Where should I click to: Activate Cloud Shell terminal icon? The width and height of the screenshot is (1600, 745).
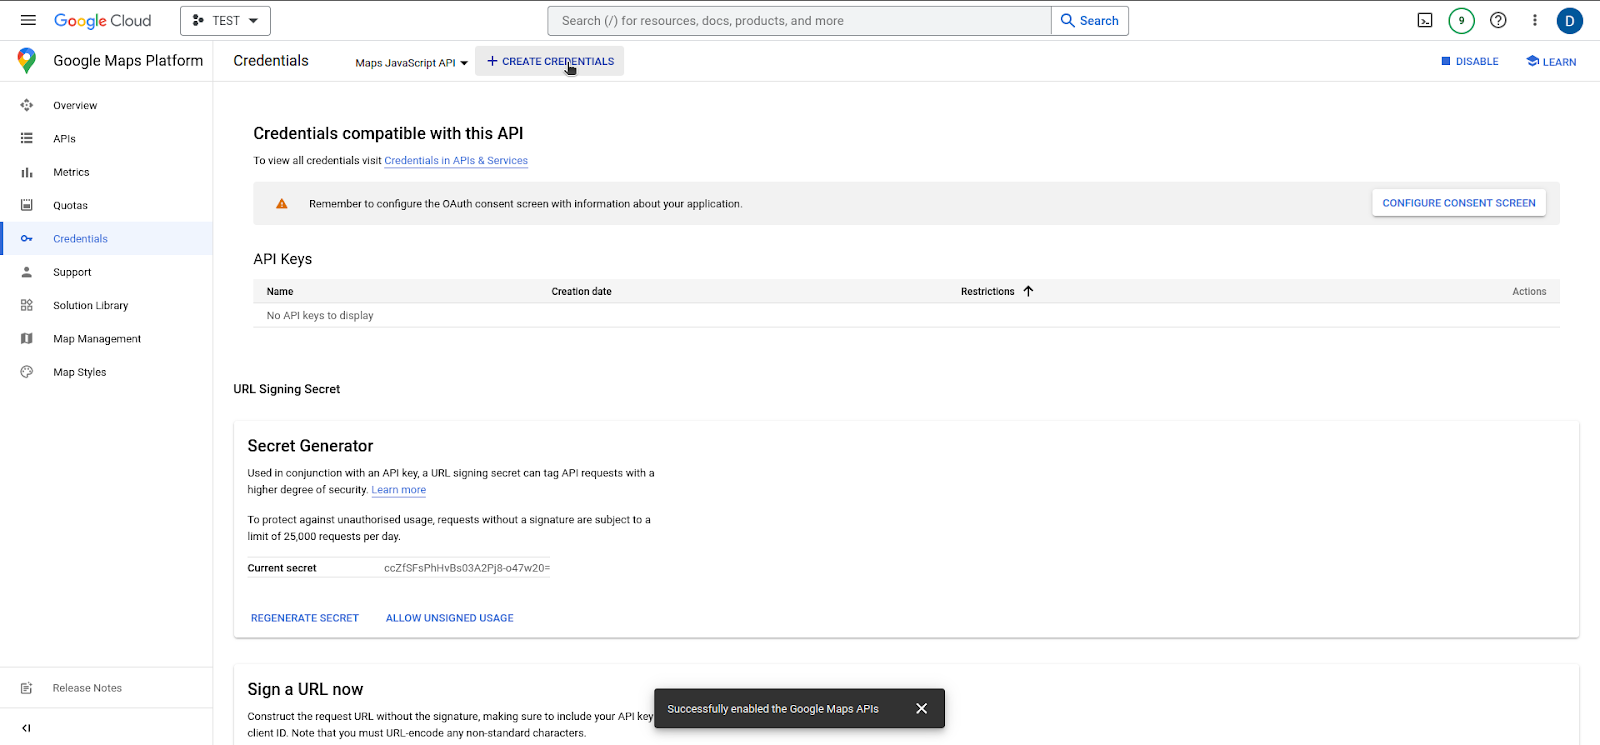[x=1425, y=20]
